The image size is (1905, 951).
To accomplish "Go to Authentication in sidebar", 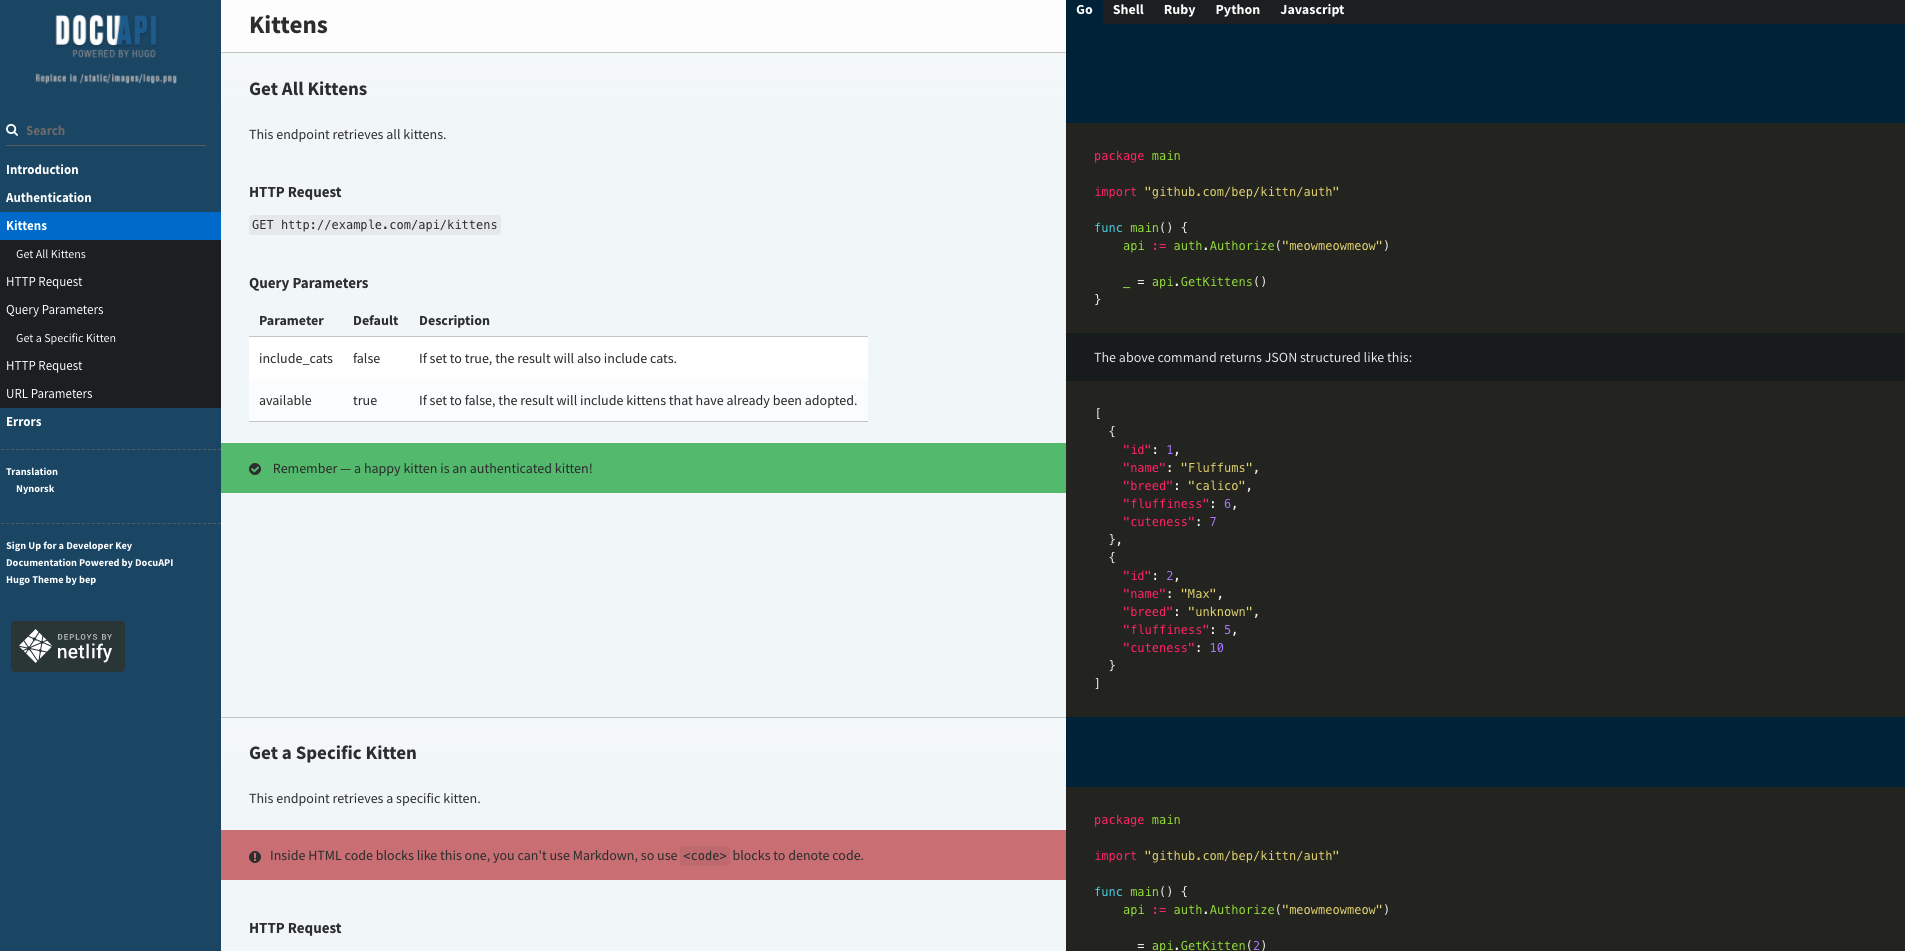I will point(110,198).
